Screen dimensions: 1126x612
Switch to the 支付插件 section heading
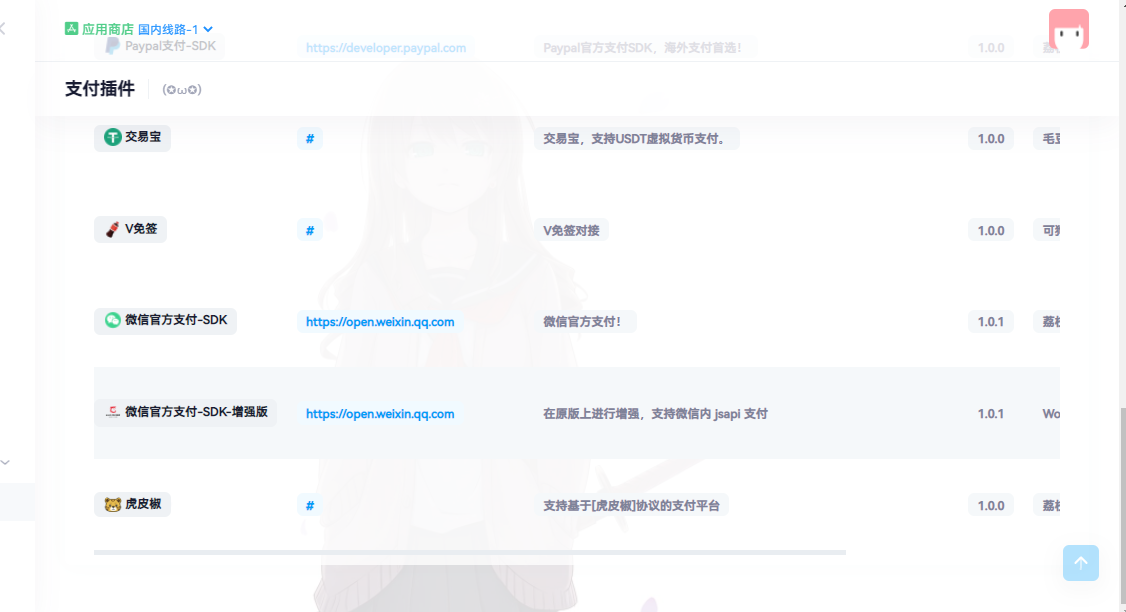pos(99,89)
